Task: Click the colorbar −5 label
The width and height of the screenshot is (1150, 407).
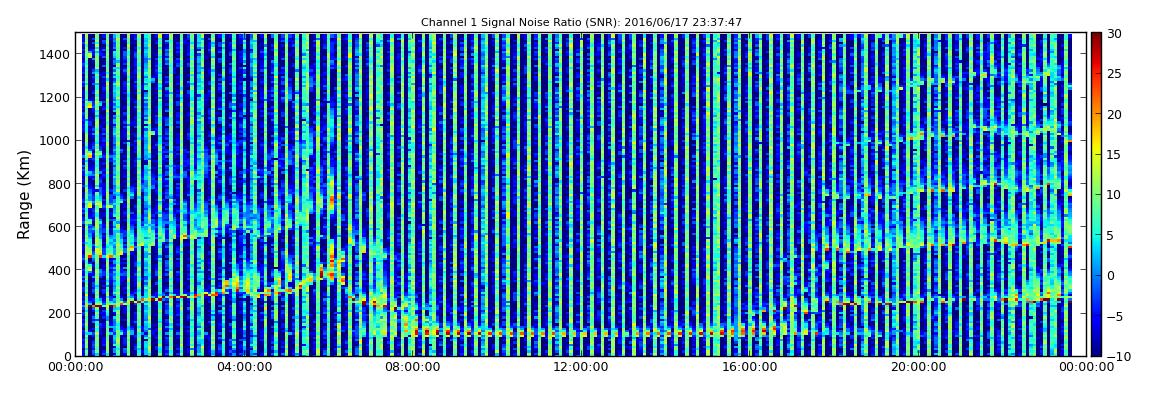Action: pos(1115,316)
